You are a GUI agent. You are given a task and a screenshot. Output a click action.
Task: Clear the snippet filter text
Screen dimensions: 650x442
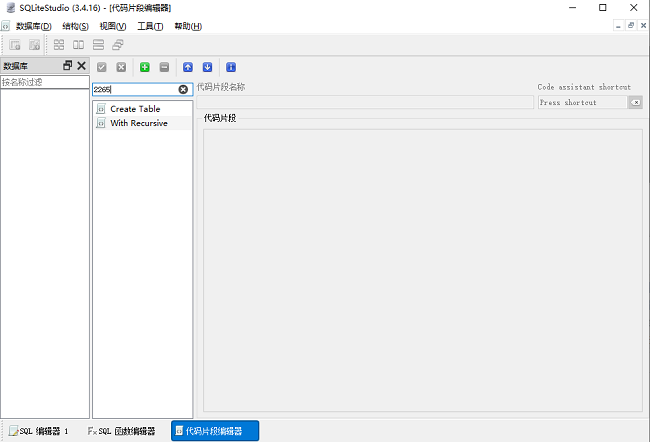coord(183,89)
